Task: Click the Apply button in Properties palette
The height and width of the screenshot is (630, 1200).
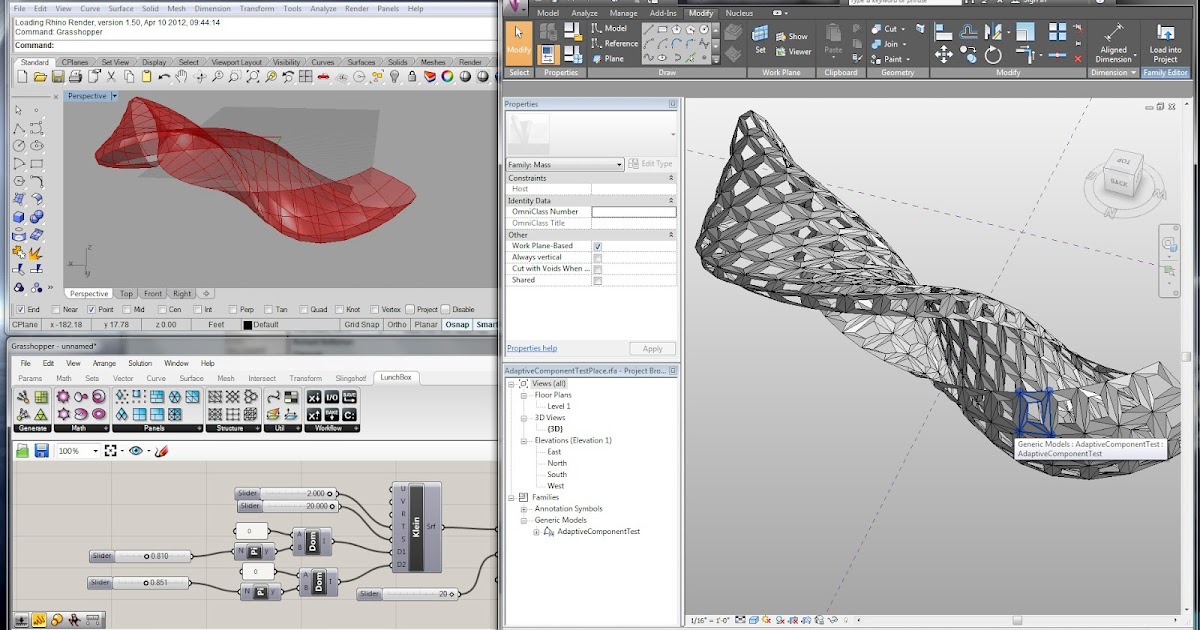Action: point(652,348)
